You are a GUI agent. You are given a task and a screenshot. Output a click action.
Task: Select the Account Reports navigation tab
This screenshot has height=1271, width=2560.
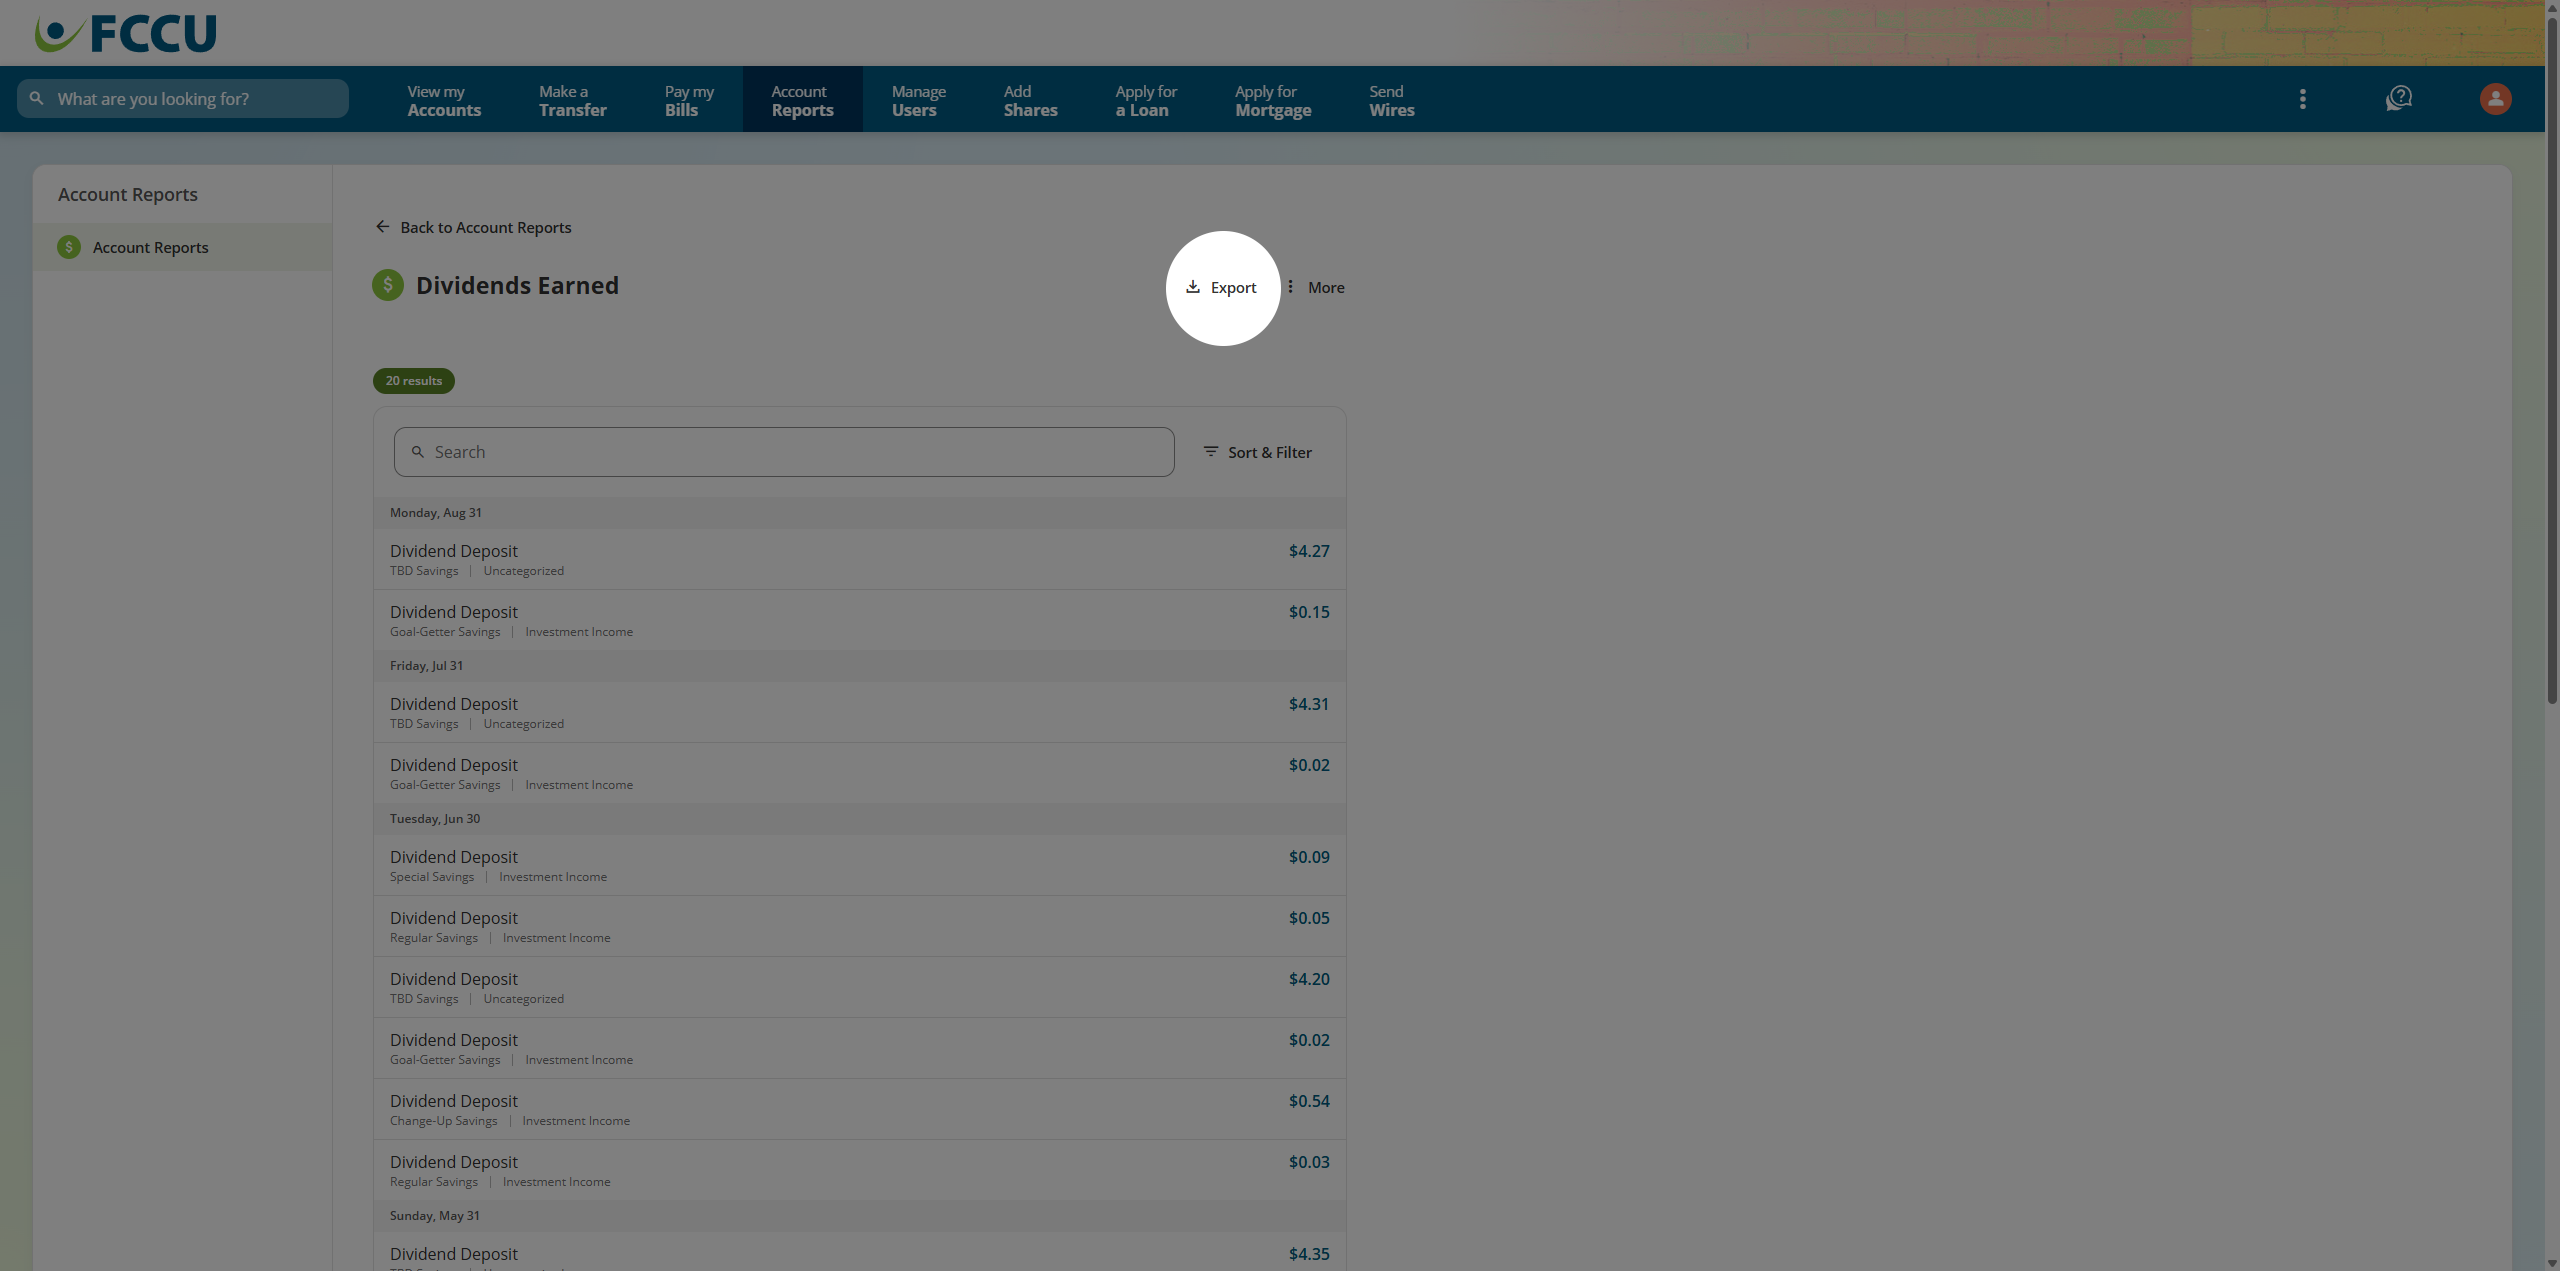[x=802, y=100]
